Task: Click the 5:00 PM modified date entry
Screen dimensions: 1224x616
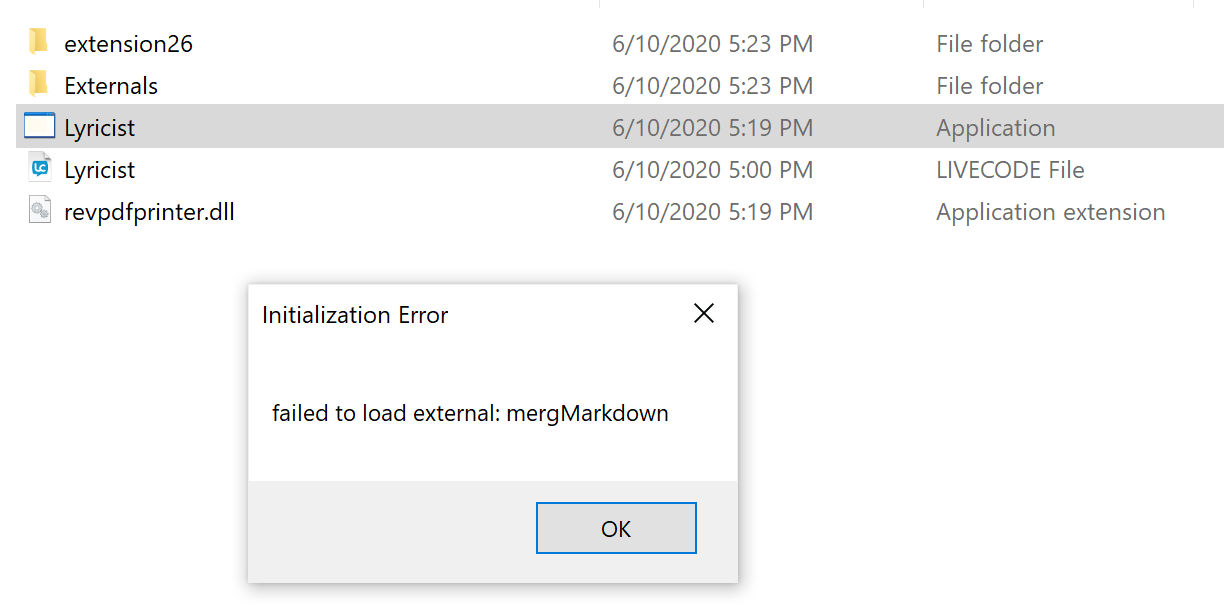Action: pos(712,170)
